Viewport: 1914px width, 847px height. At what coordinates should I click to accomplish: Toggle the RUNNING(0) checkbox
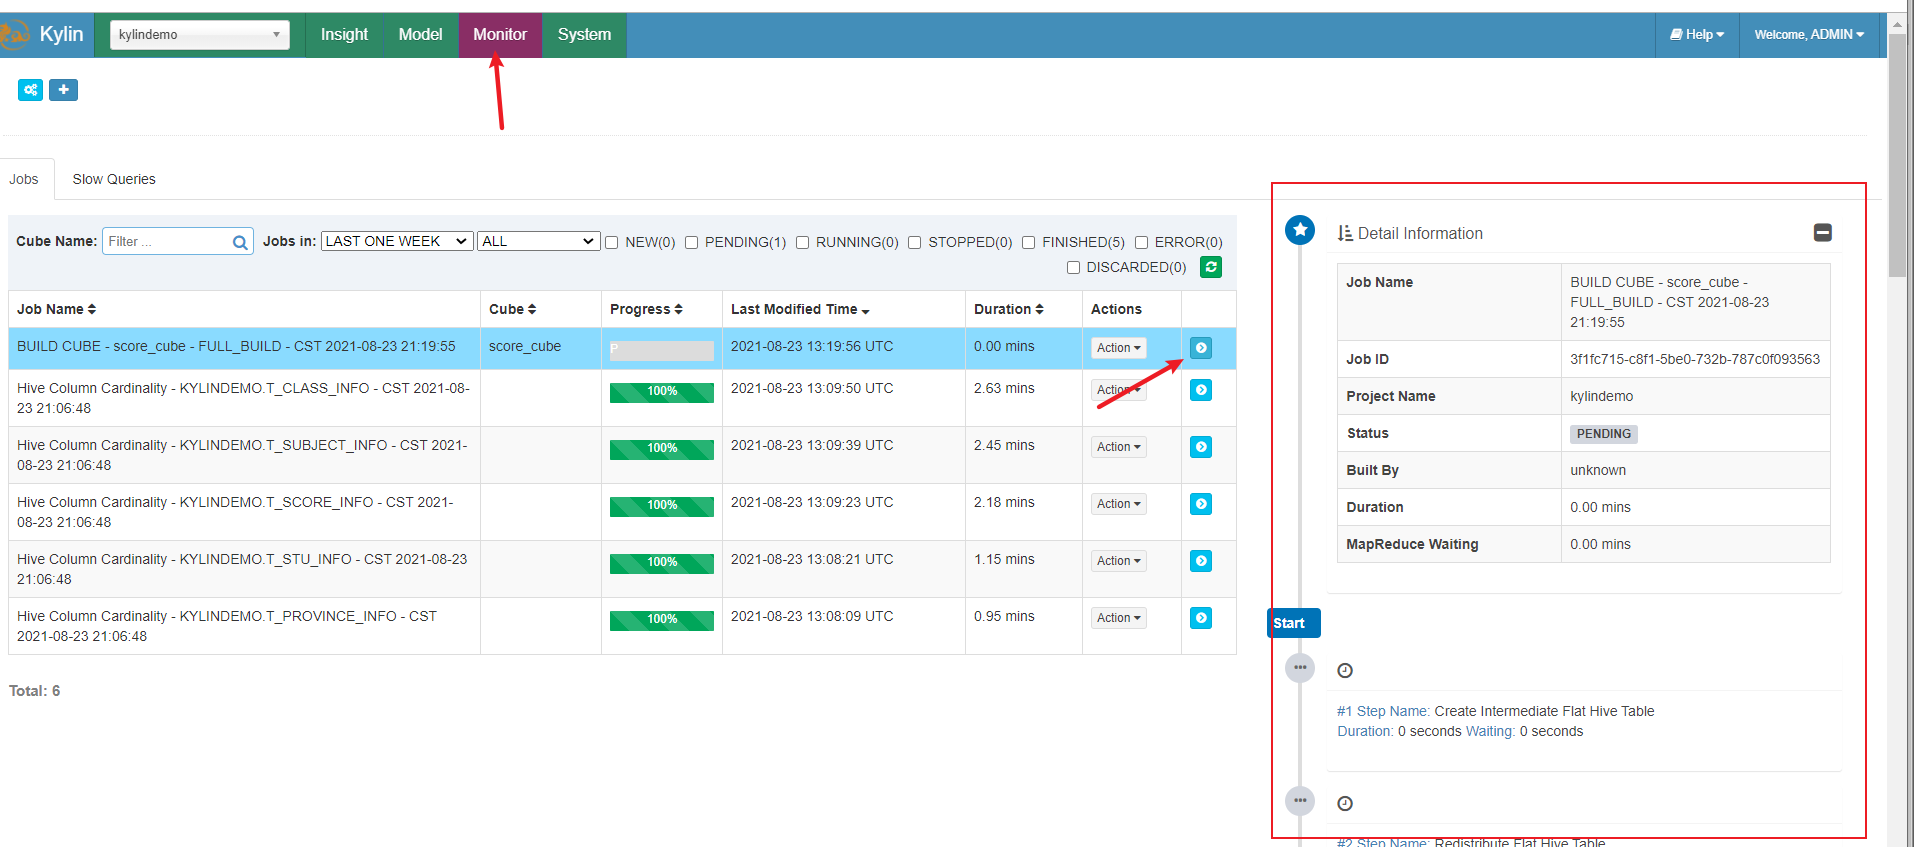pyautogui.click(x=802, y=242)
